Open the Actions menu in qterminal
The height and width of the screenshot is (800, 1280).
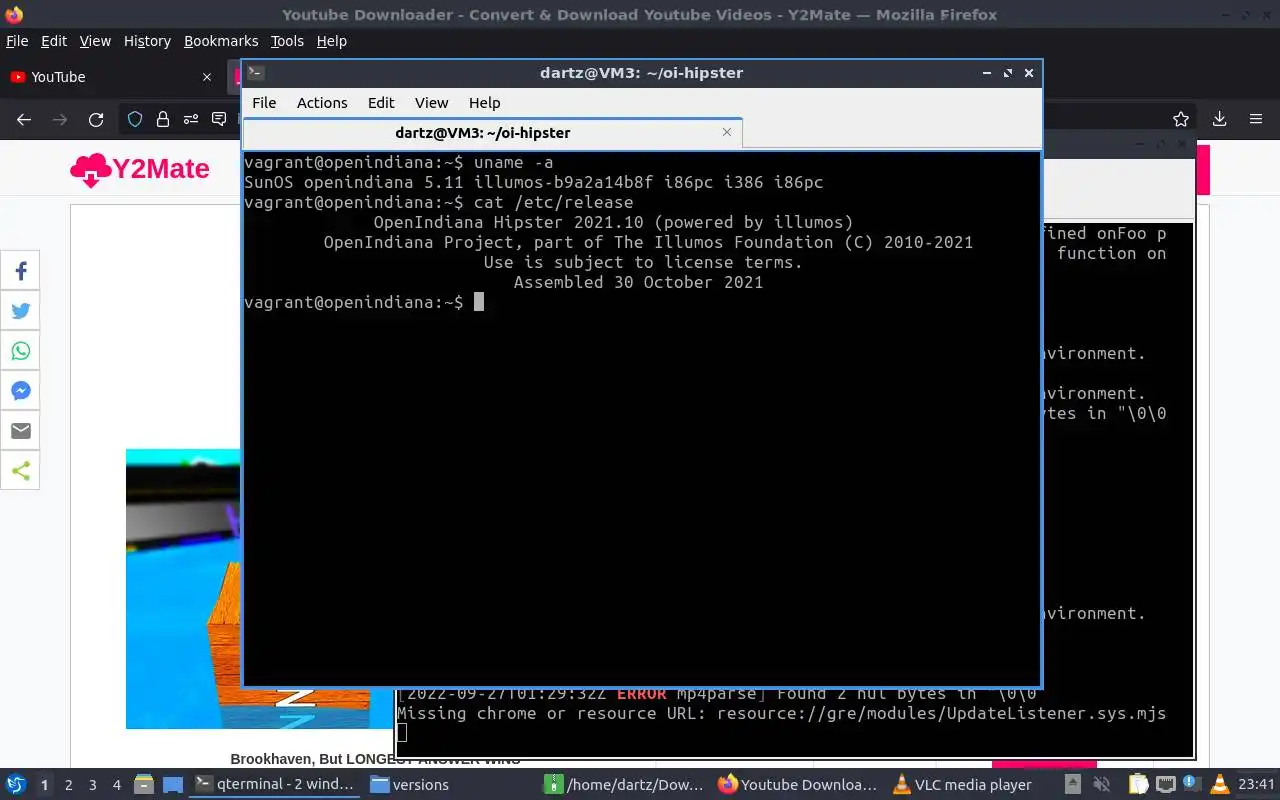pos(322,103)
